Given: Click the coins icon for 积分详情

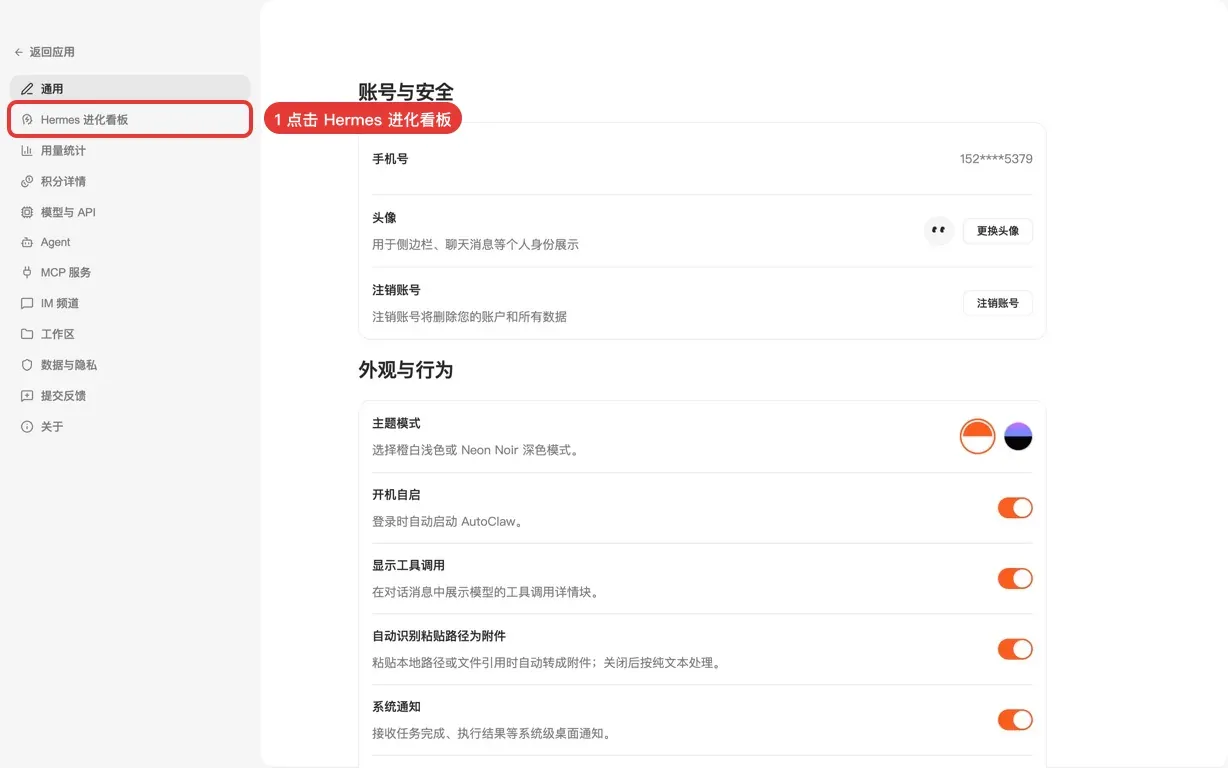Looking at the screenshot, I should [27, 182].
